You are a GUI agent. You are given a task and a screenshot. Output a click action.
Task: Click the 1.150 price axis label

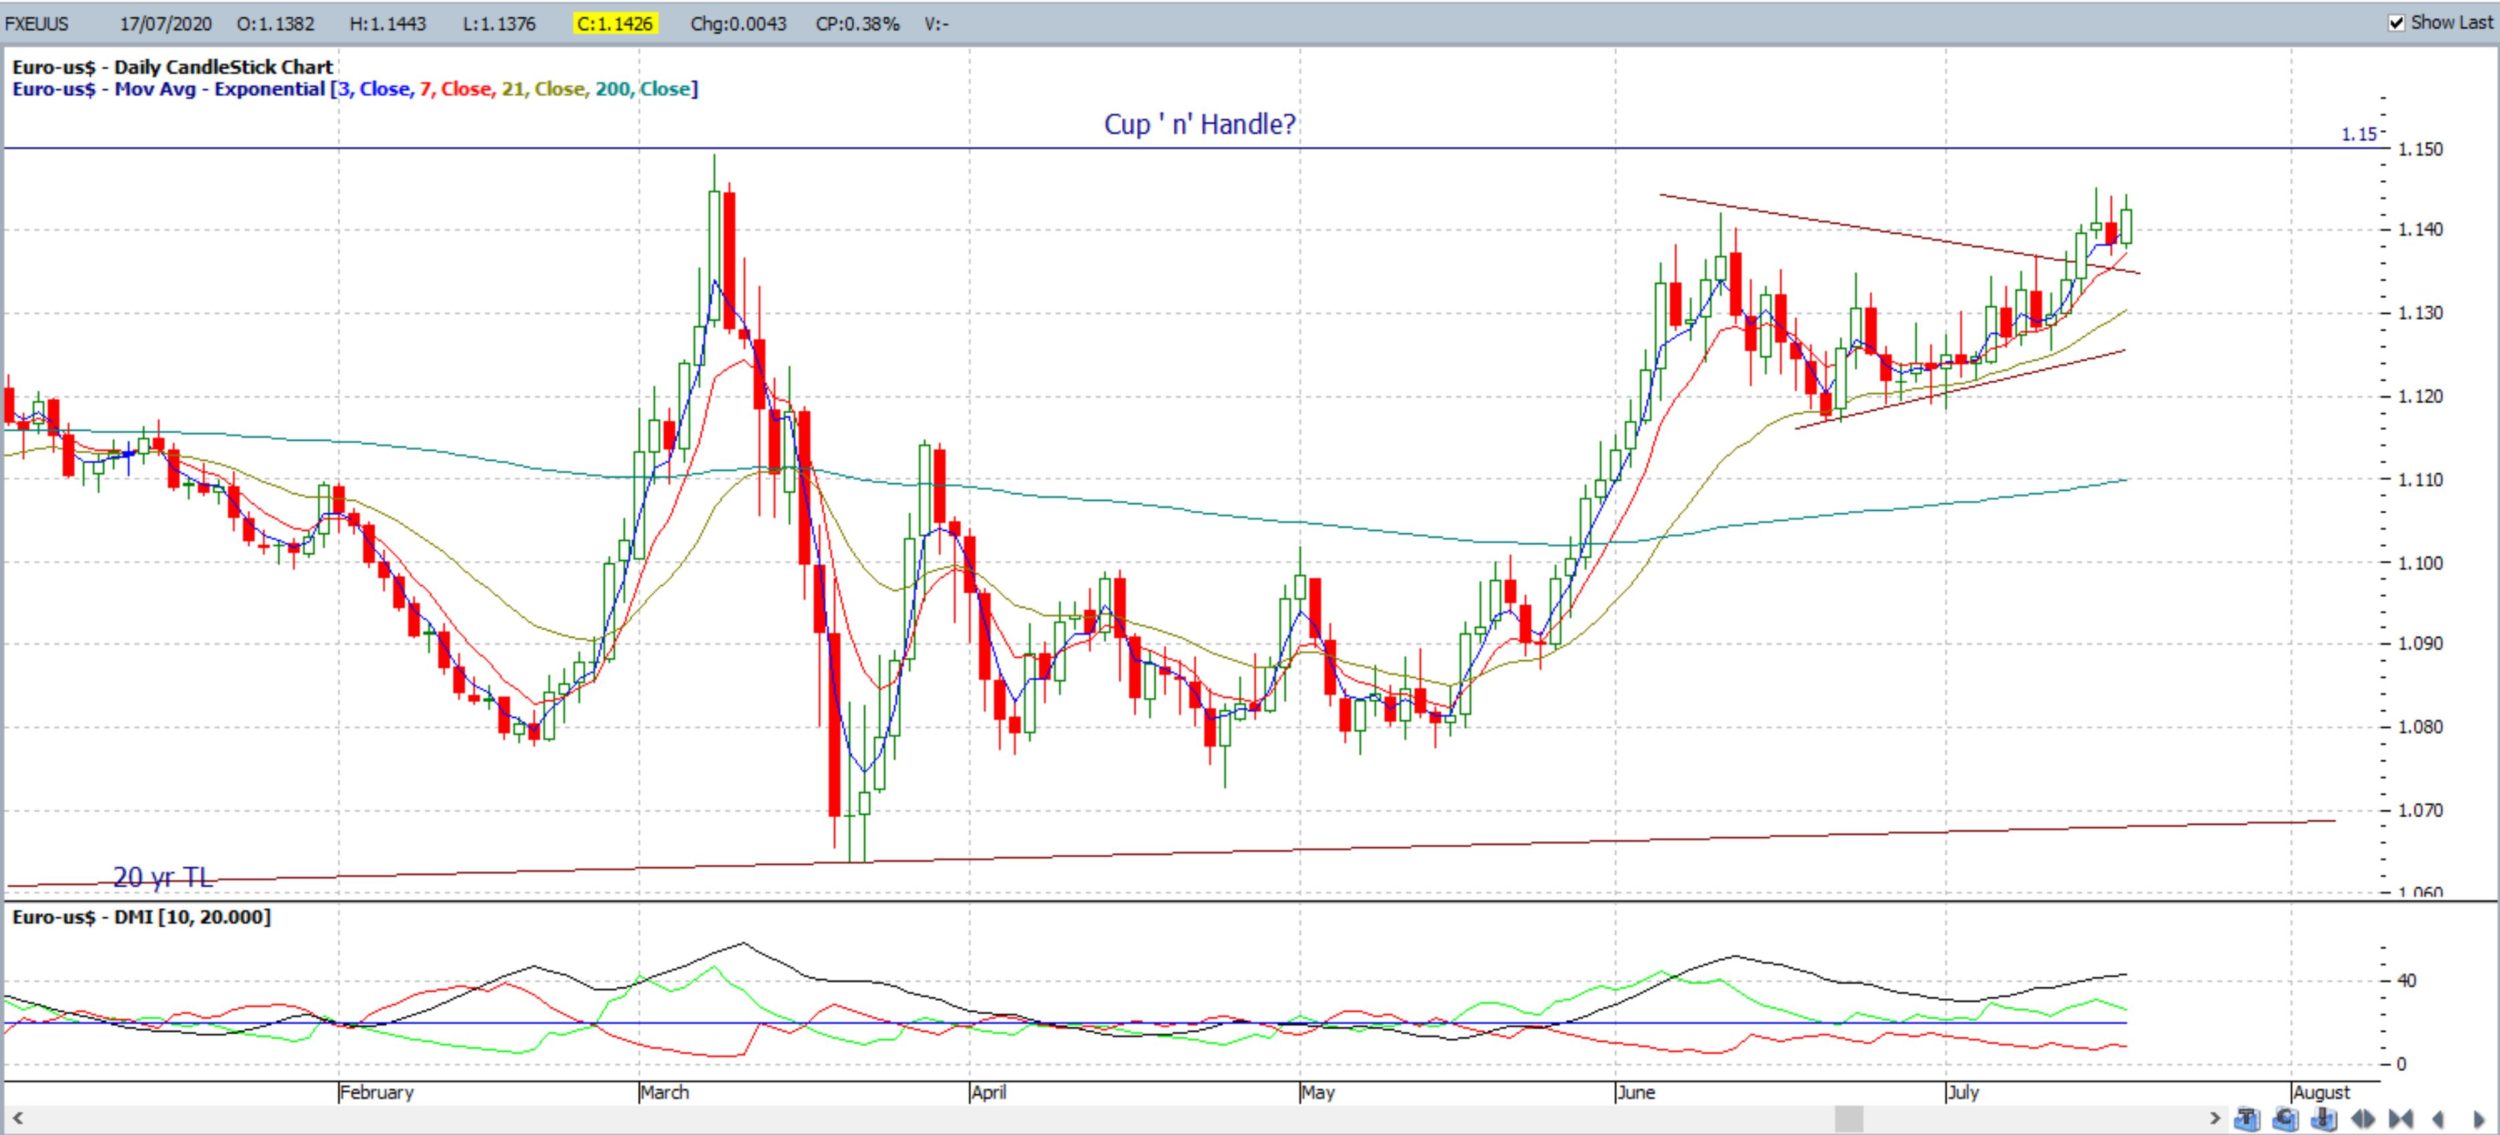[2420, 149]
